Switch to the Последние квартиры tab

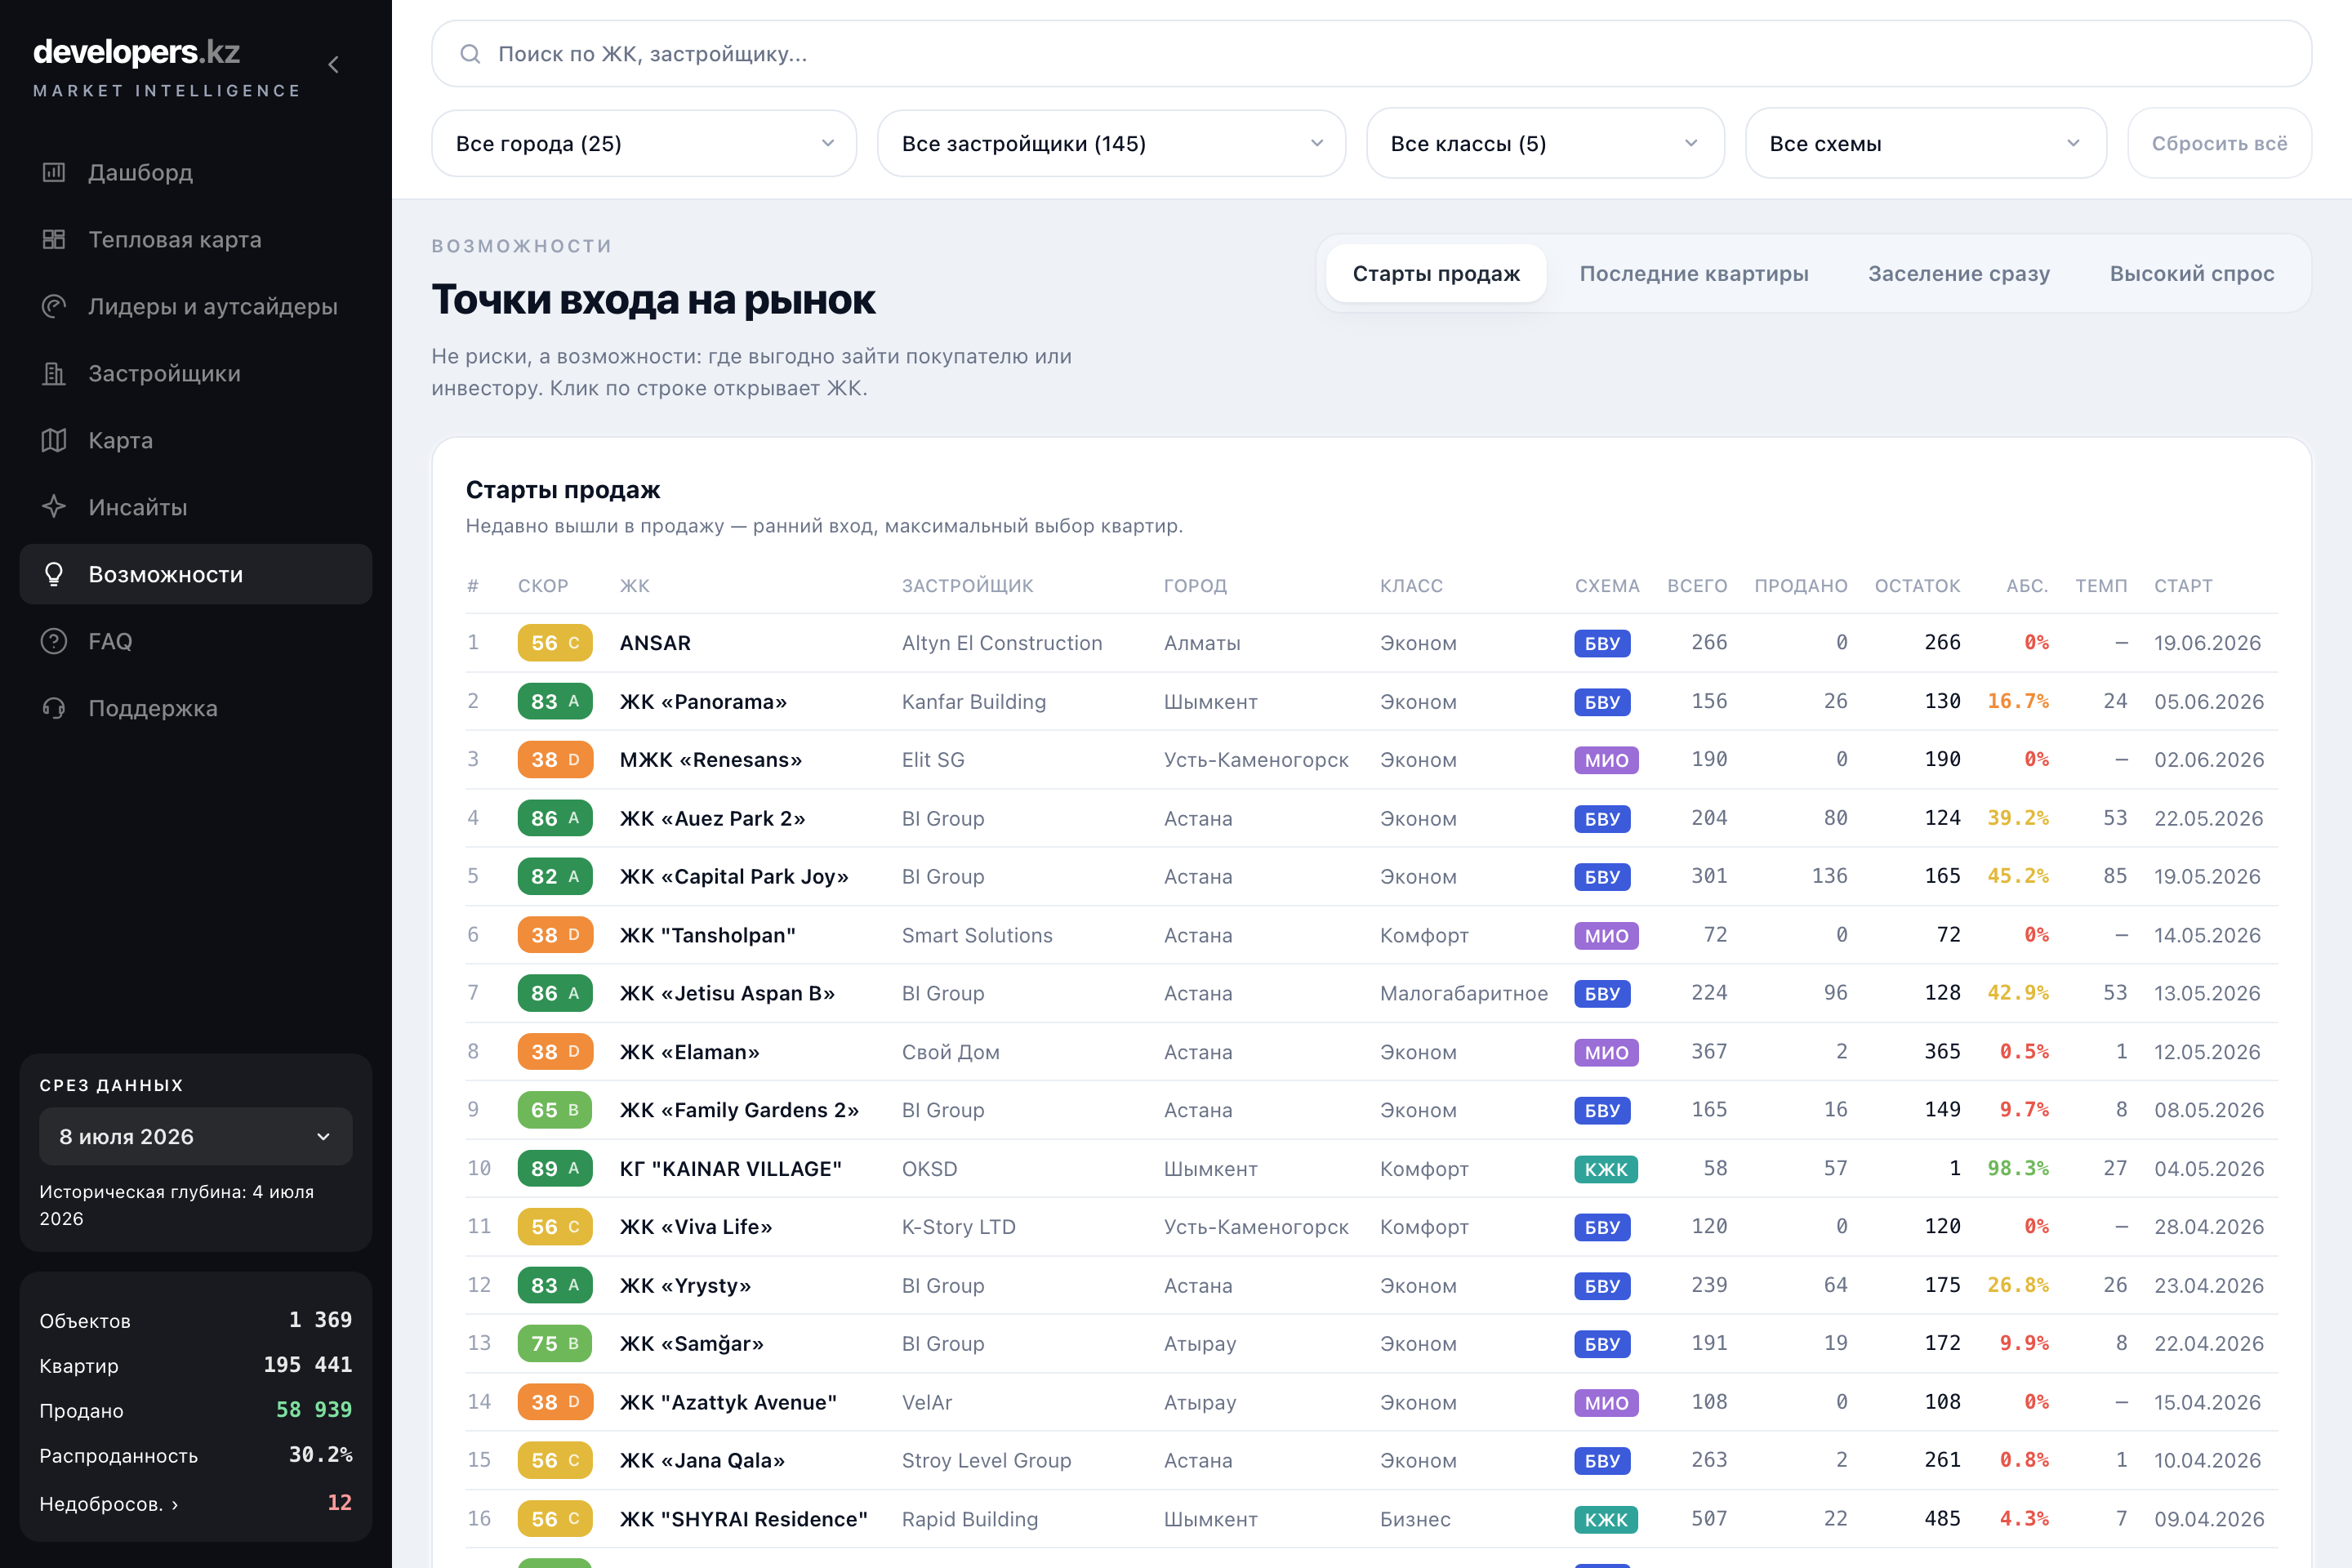coord(1694,273)
